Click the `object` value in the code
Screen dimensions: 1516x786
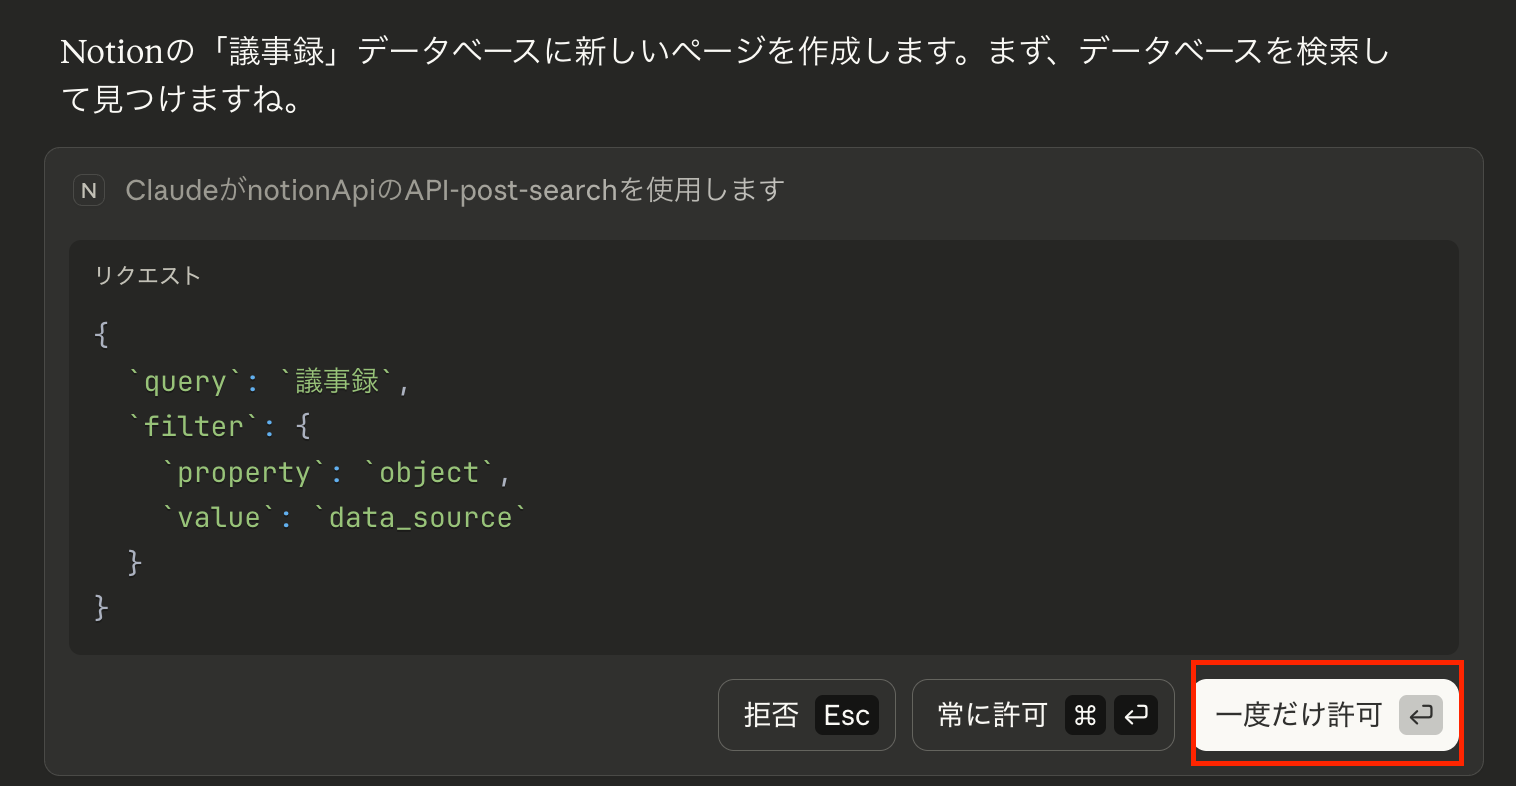(x=429, y=472)
